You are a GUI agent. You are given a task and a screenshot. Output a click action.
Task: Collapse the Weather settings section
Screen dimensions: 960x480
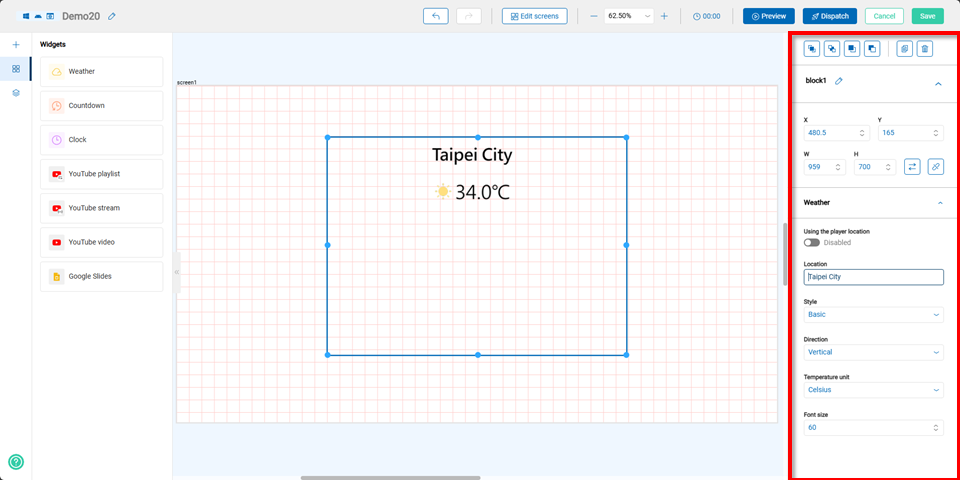point(939,202)
